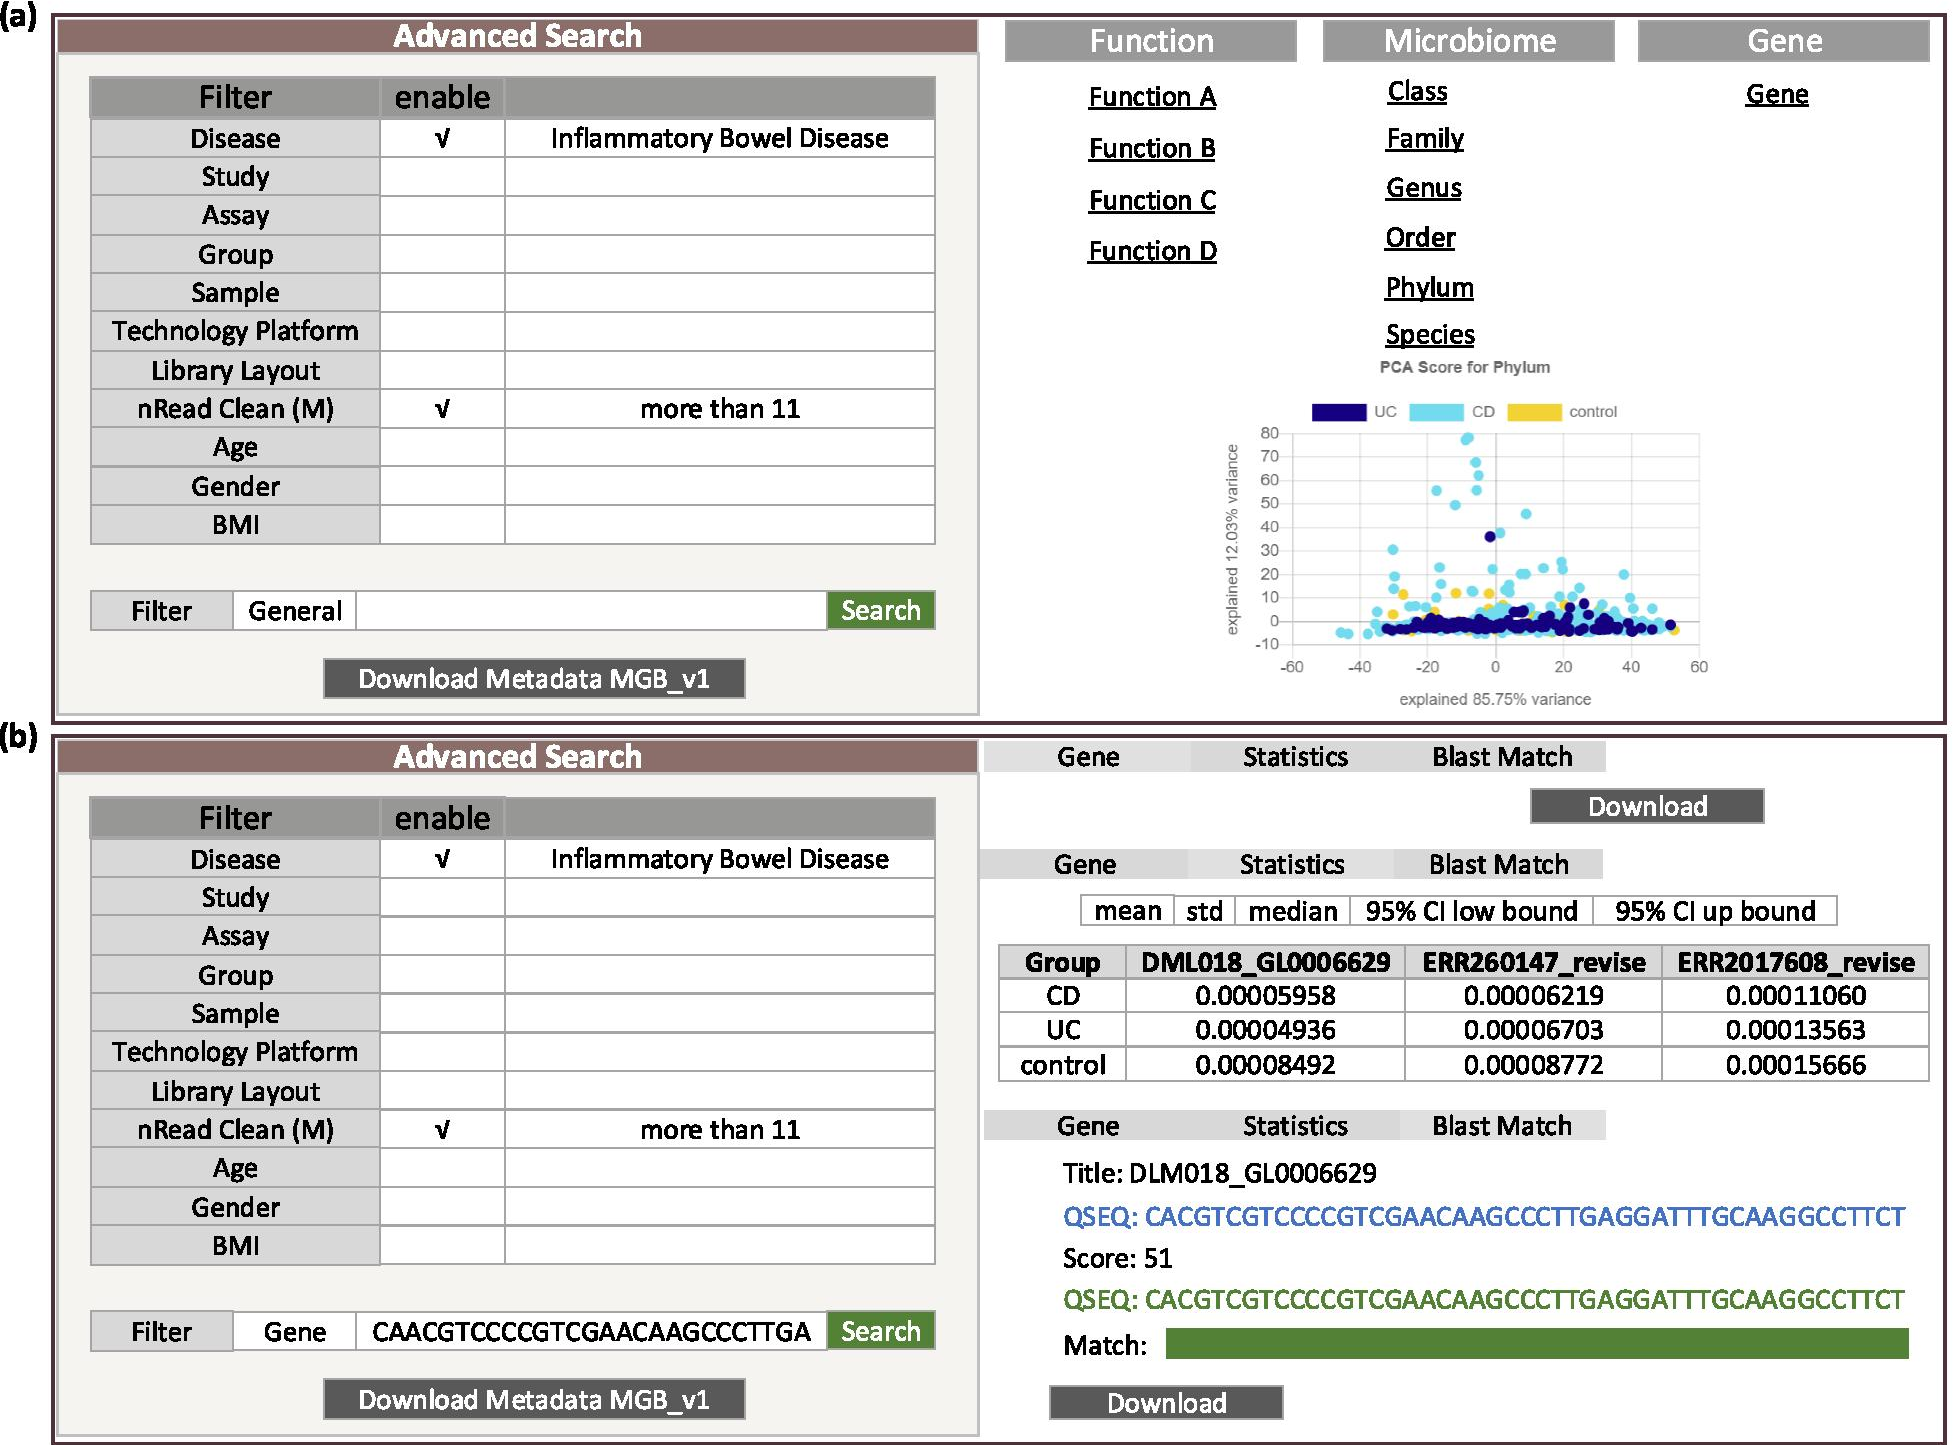Toggle the UC legend swatch in PCA chart
Screen dimensions: 1953x1445
[x=1339, y=412]
